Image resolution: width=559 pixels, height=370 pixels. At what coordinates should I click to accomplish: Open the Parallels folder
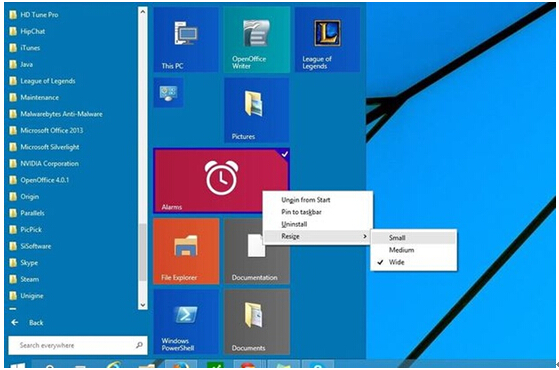(x=27, y=213)
